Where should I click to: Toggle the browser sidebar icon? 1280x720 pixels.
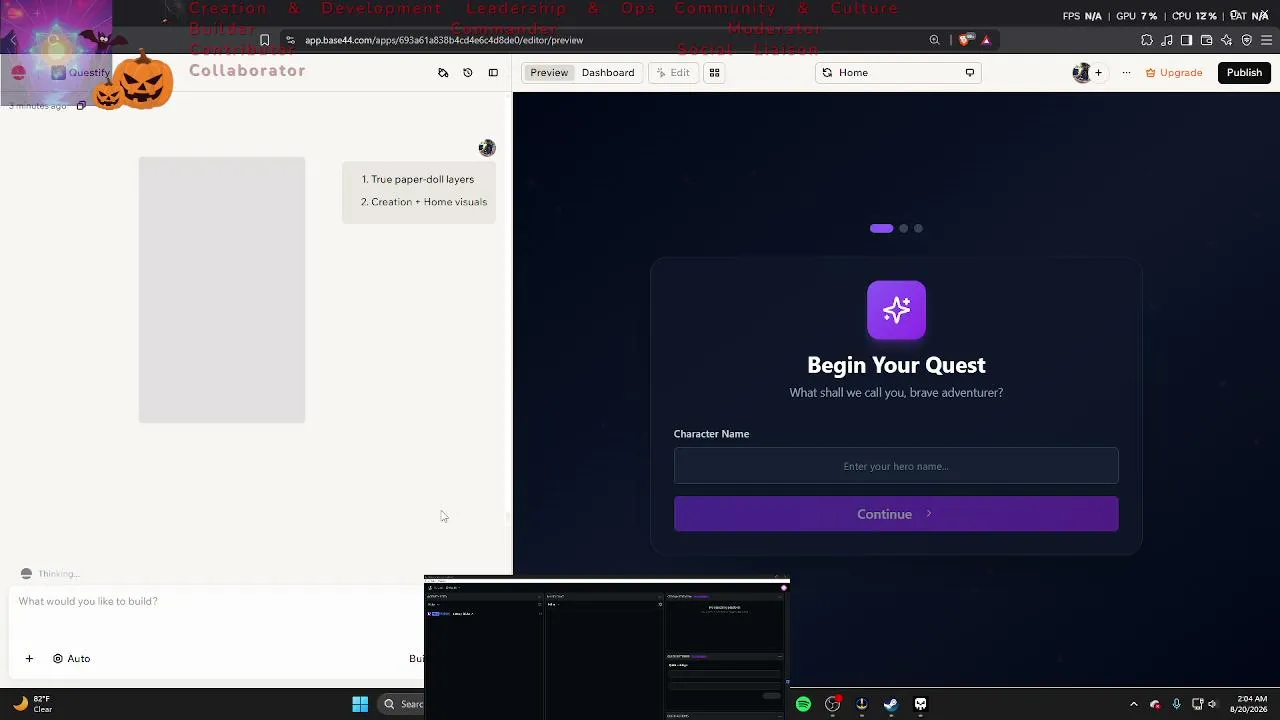coord(1186,40)
